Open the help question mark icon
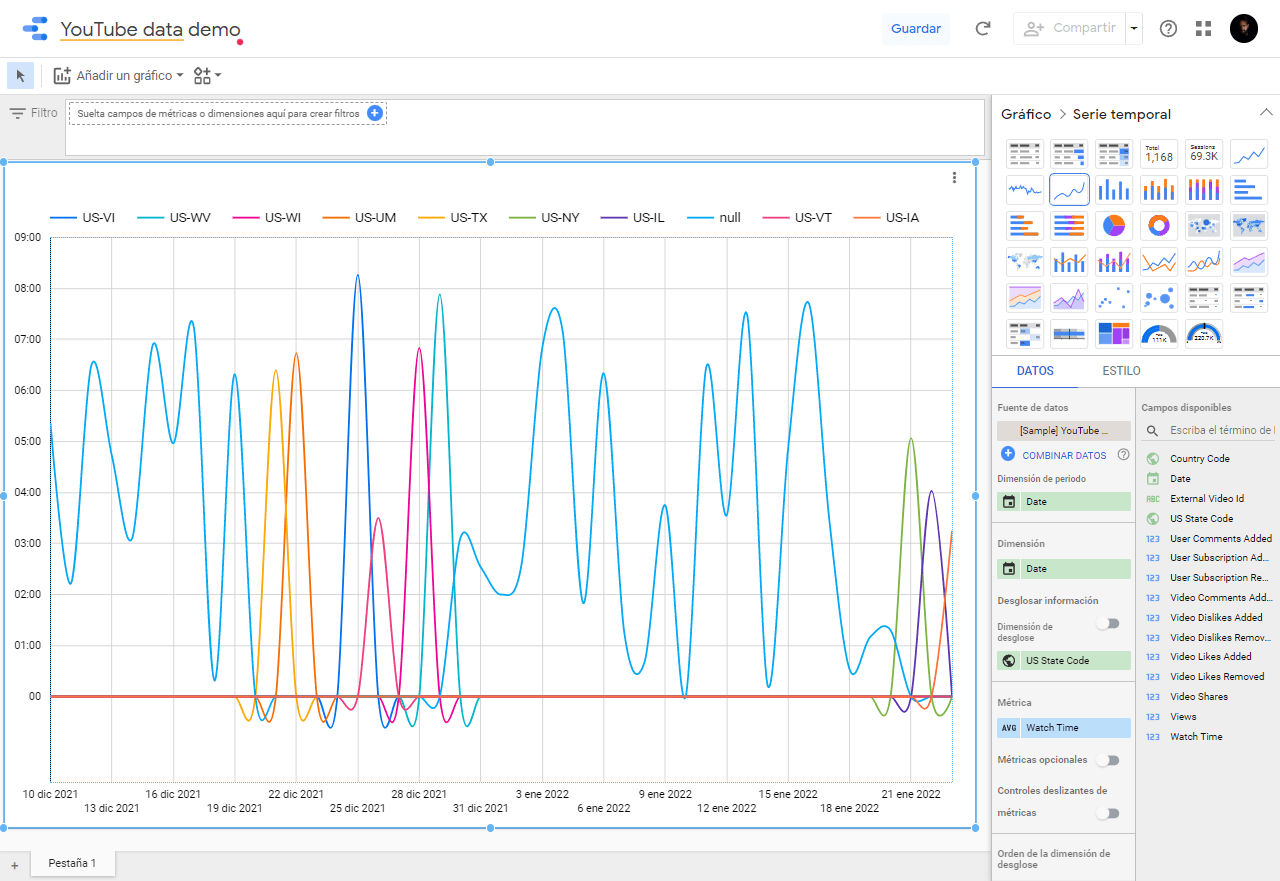The height and width of the screenshot is (881, 1280). click(1168, 29)
